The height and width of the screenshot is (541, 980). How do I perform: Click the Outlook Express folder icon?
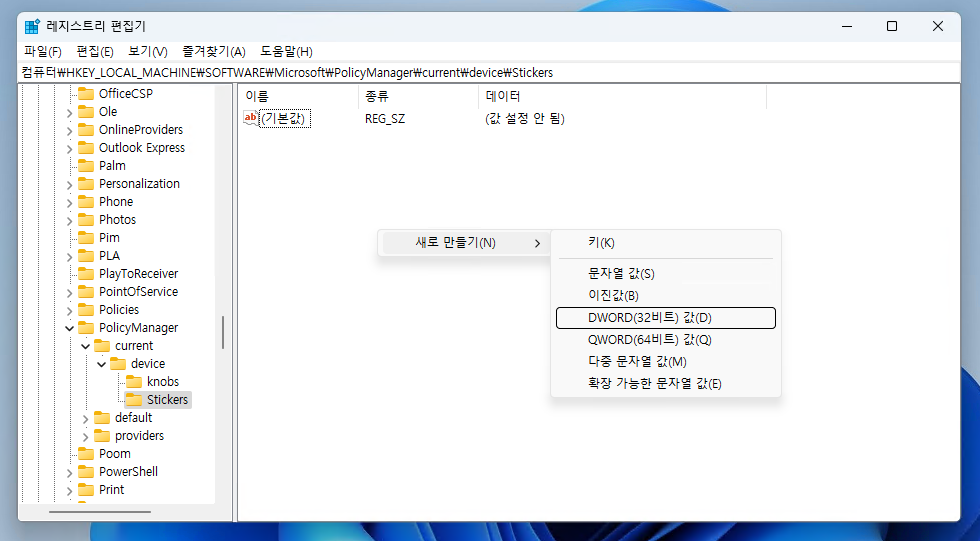86,148
